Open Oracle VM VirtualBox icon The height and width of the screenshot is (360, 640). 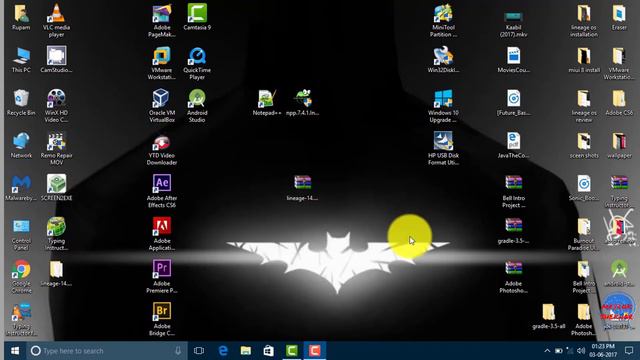(162, 106)
